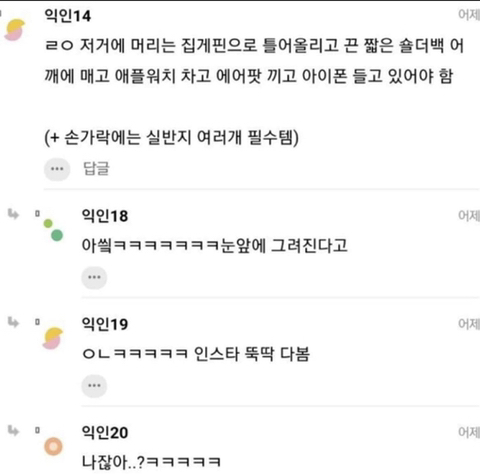Click 익인20 orange ring avatar

[53, 447]
